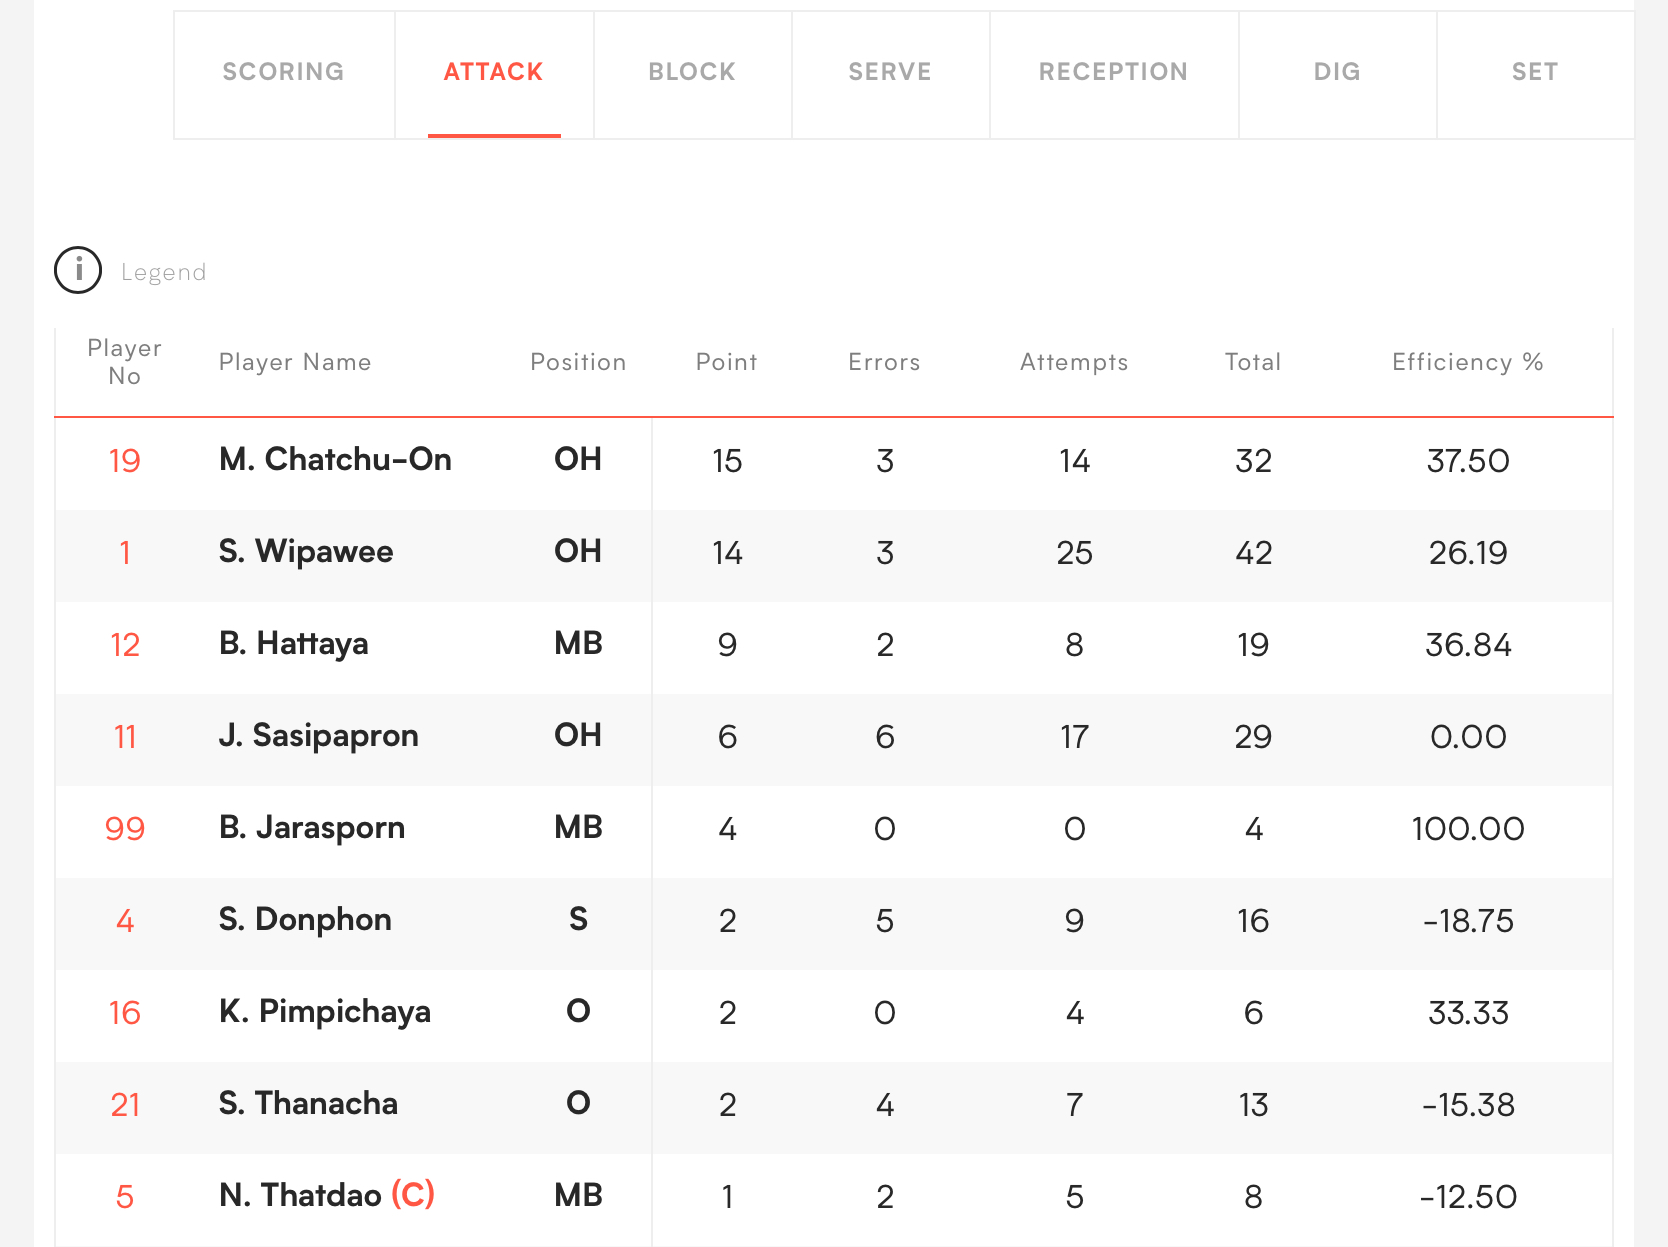Sort by Efficiency % column header
Screen dimensions: 1668x1247
1467,362
